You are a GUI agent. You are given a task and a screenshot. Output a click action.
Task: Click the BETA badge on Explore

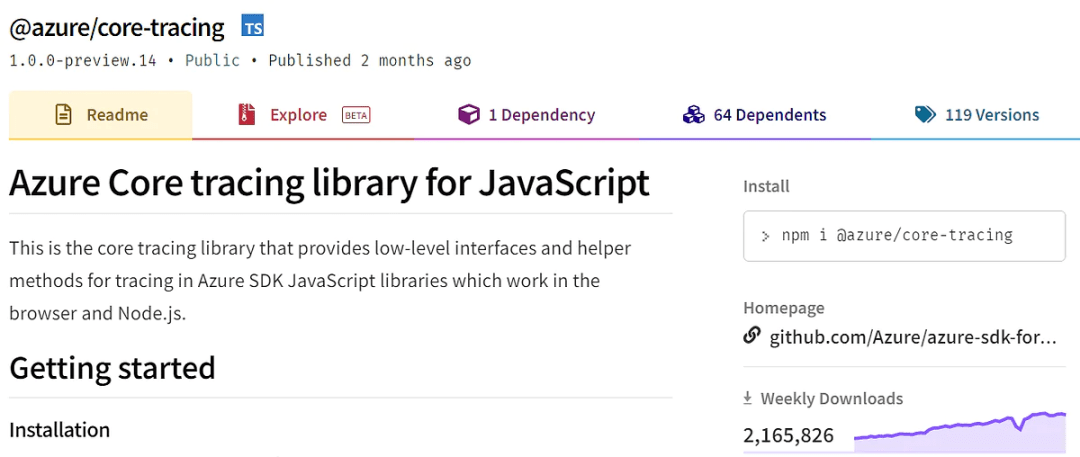[x=356, y=115]
